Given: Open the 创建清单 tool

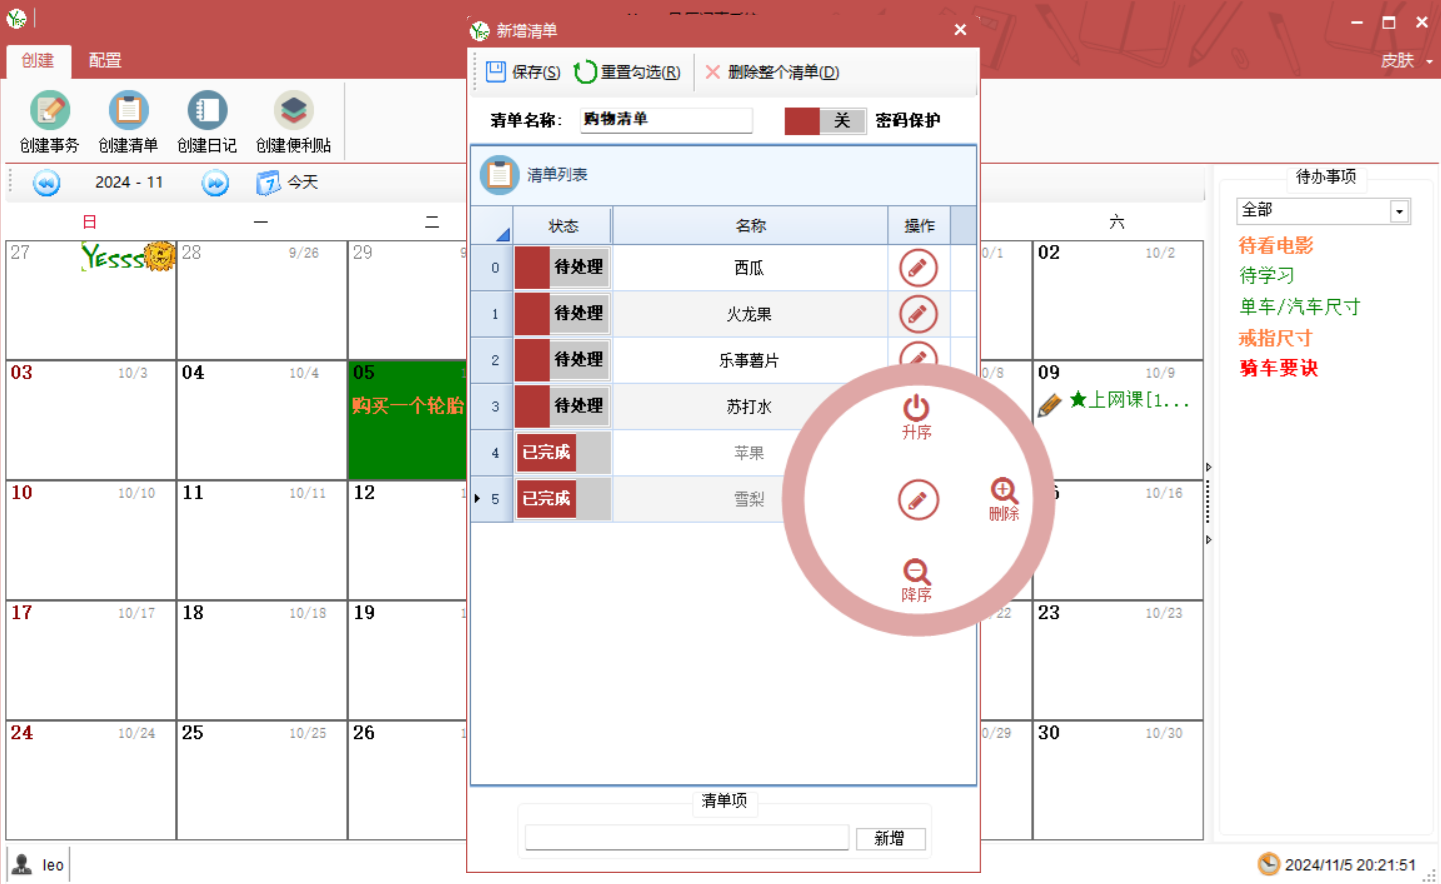Looking at the screenshot, I should [x=128, y=111].
